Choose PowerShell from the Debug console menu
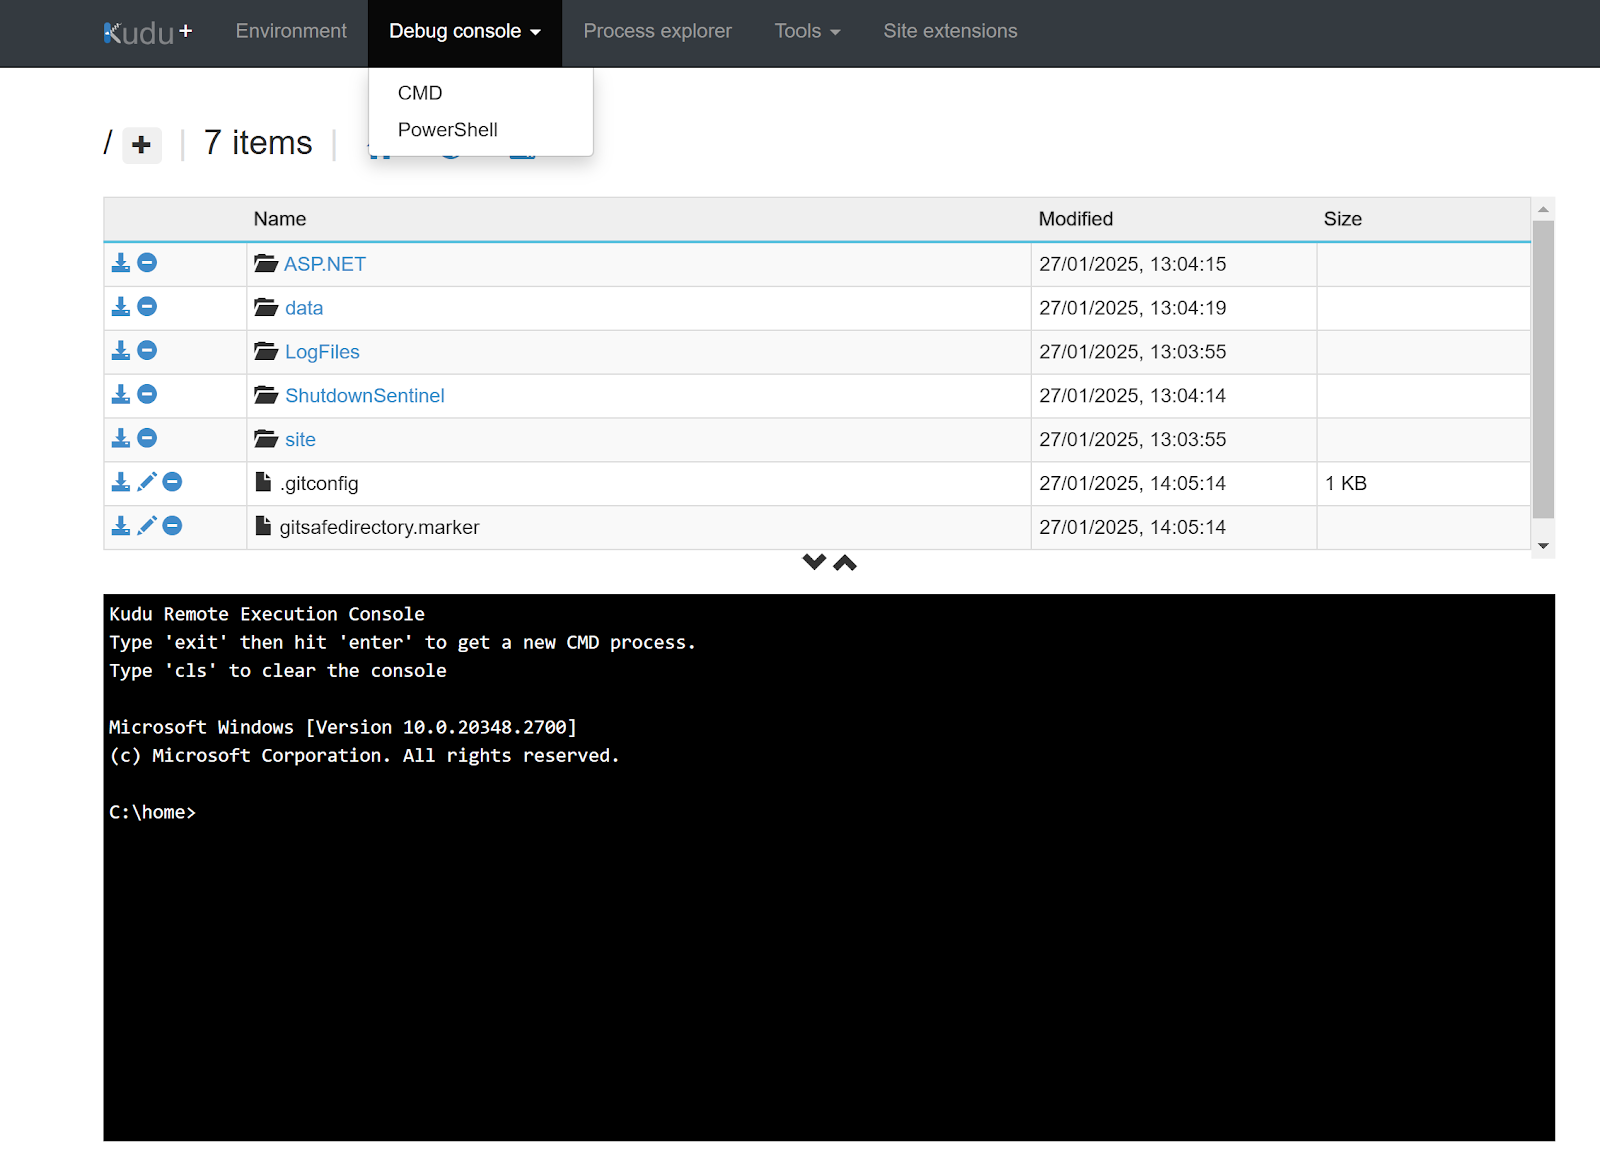The image size is (1600, 1174). point(448,130)
